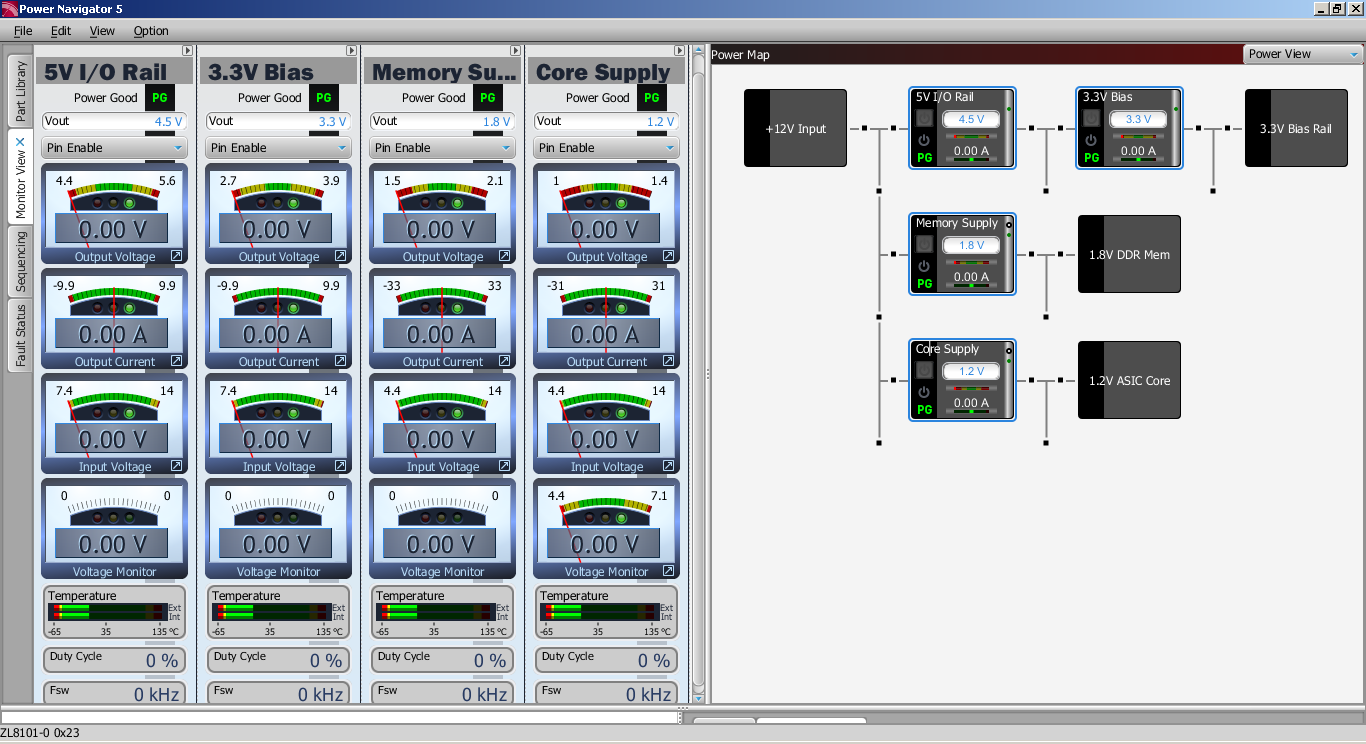Pop out 3.3V Bias Output Current gauge
Viewport: 1366px width, 744px height.
340,361
